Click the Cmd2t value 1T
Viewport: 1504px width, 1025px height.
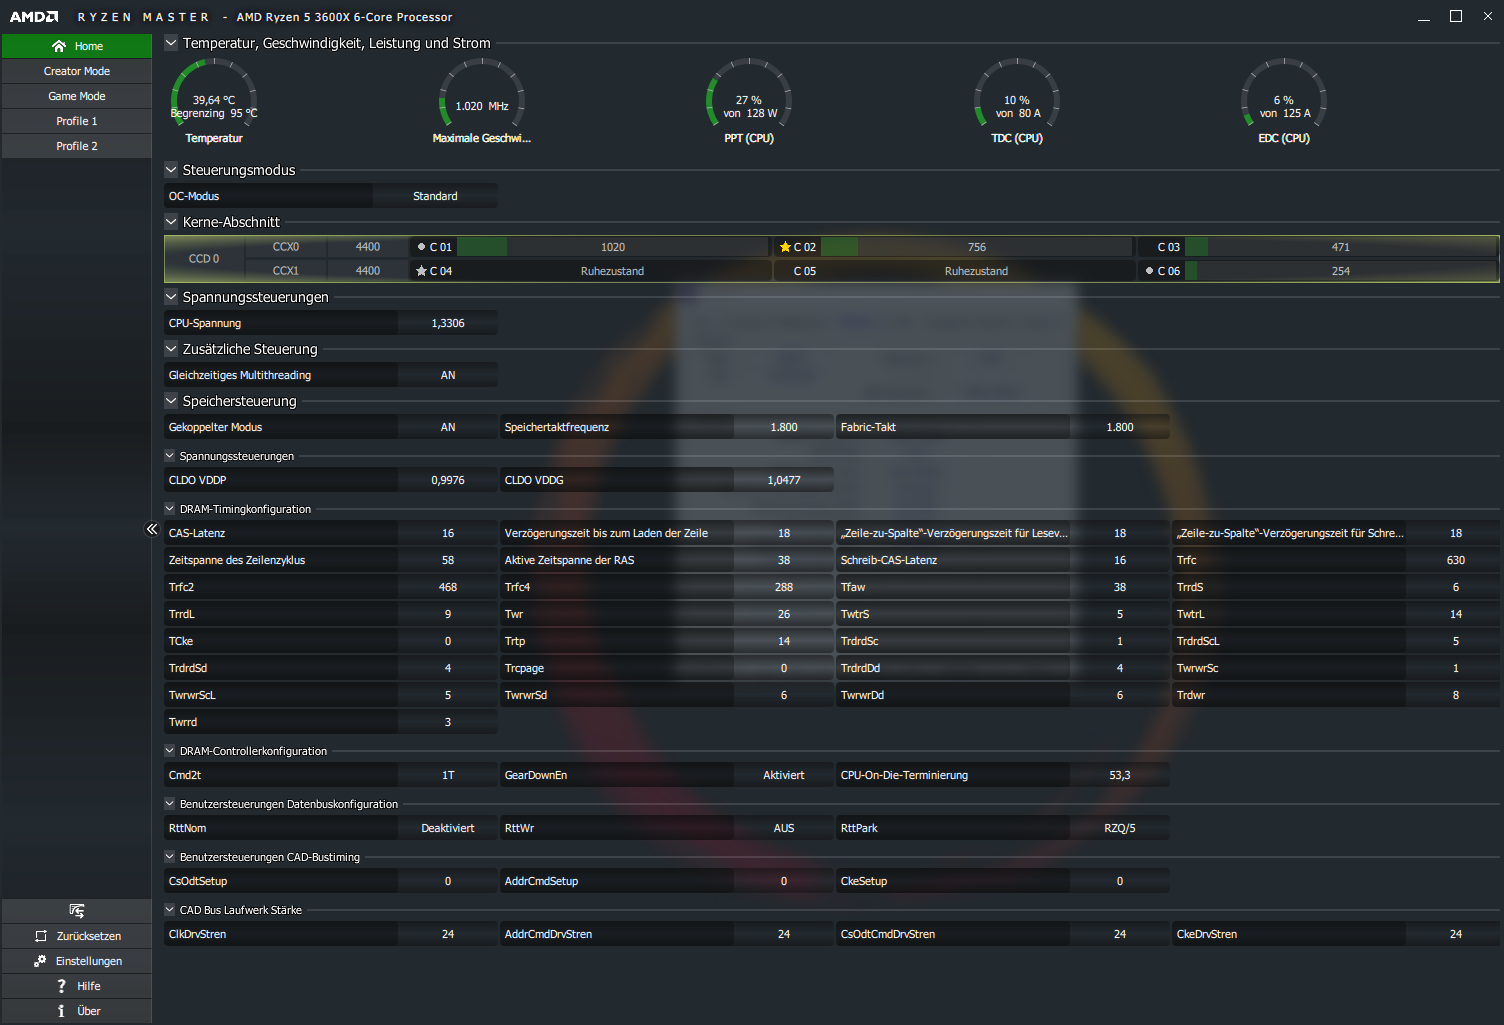(448, 775)
